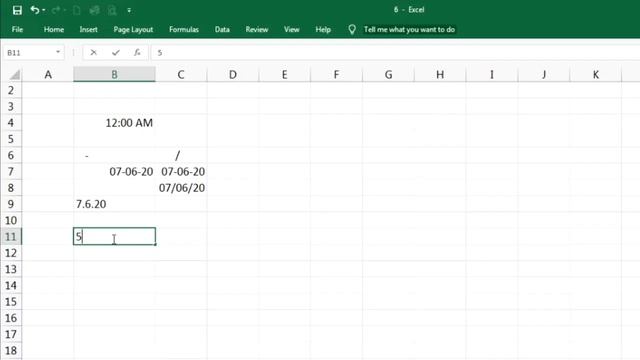Select column F header
Viewport: 640px width, 360px height.
pyautogui.click(x=336, y=75)
